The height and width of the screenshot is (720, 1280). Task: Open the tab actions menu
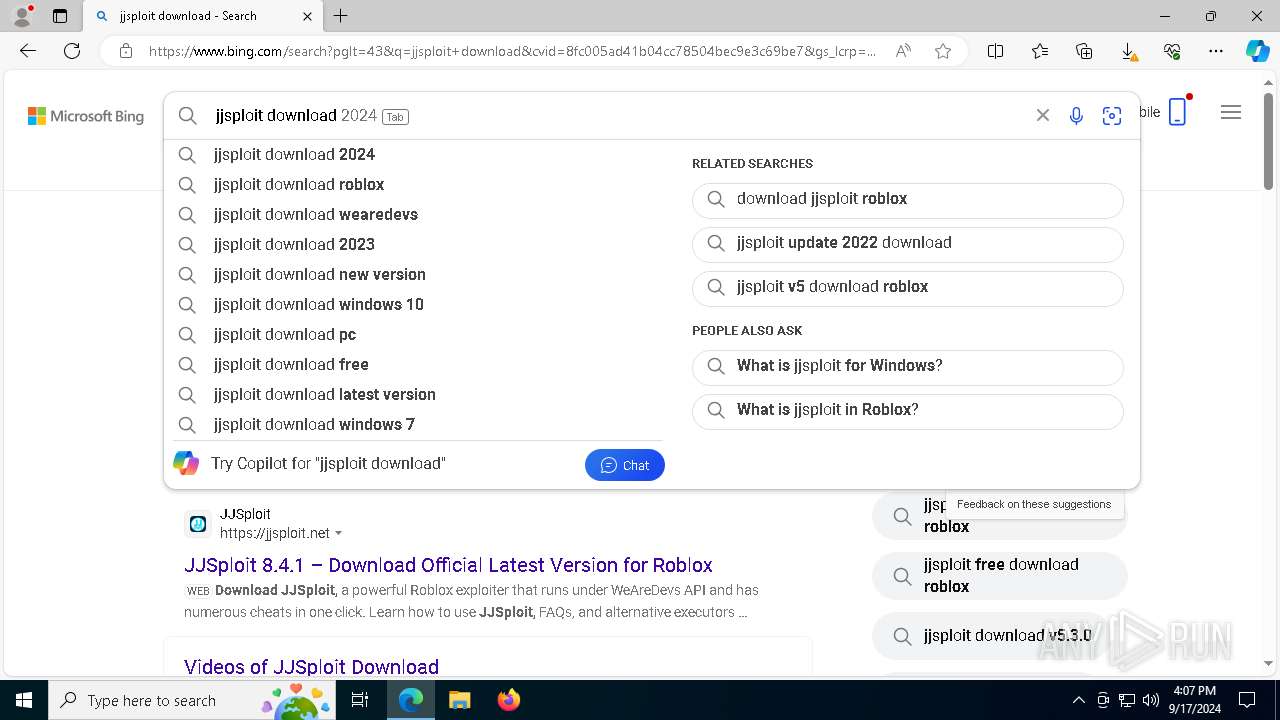(60, 16)
